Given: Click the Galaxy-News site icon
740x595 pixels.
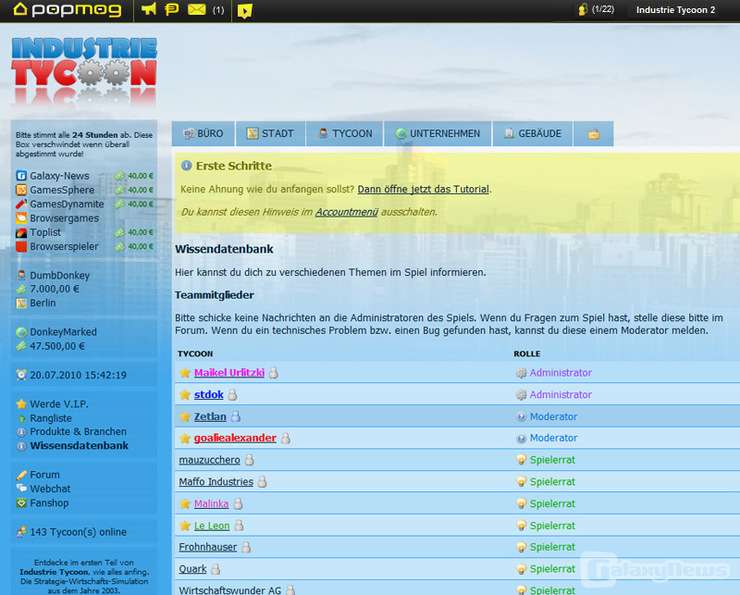Looking at the screenshot, I should [x=21, y=176].
